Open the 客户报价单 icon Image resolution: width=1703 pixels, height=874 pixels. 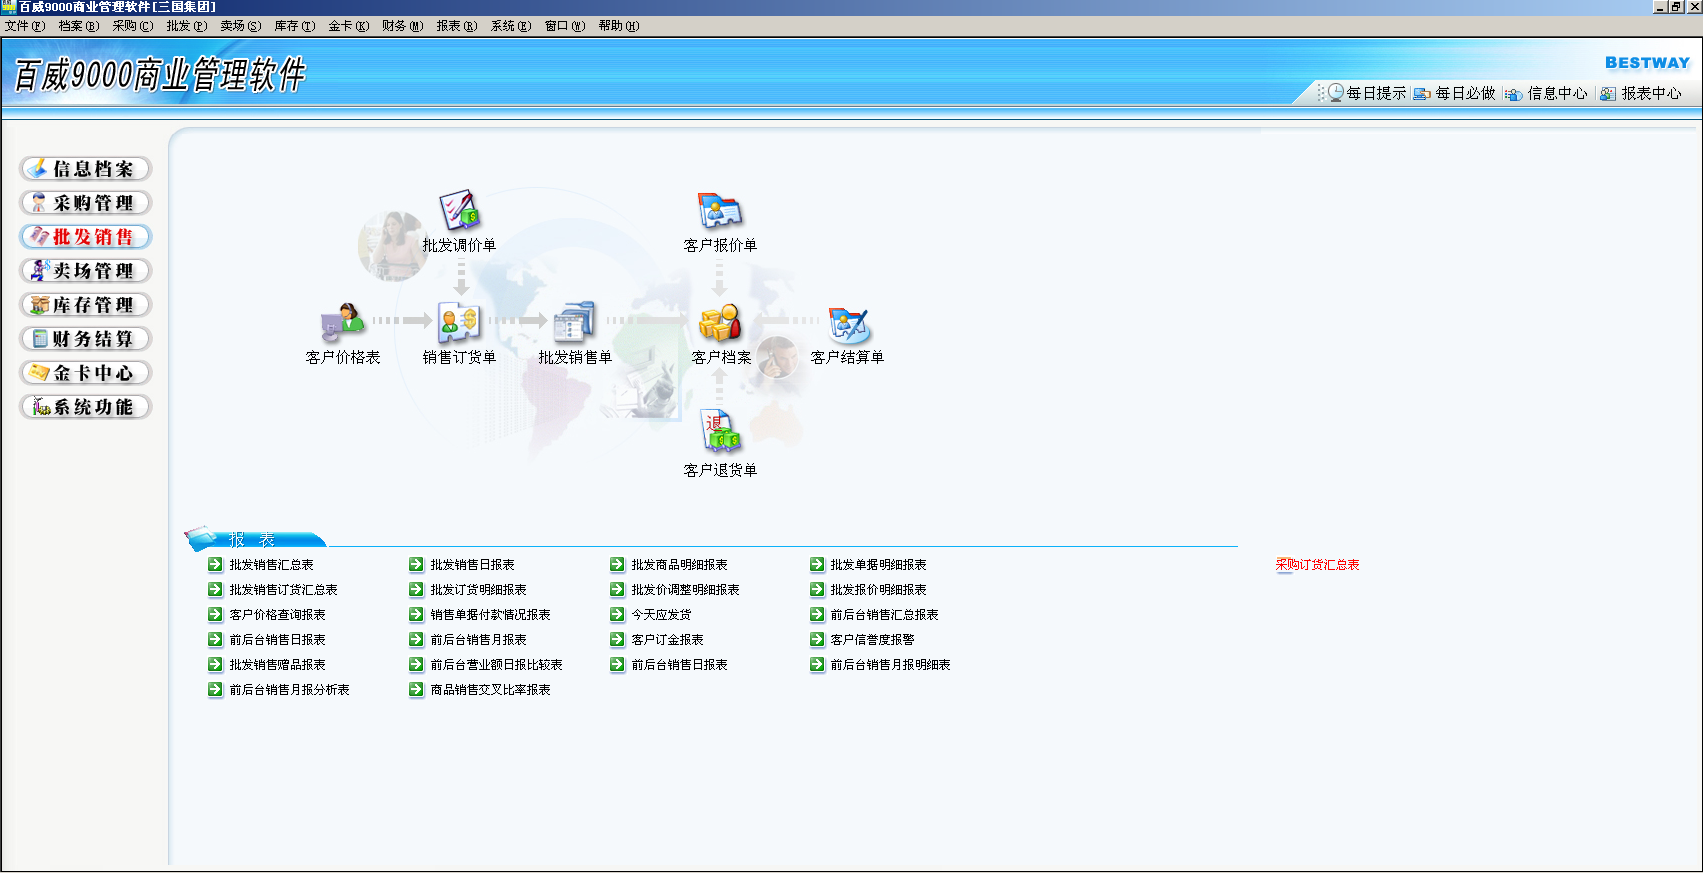(x=720, y=210)
